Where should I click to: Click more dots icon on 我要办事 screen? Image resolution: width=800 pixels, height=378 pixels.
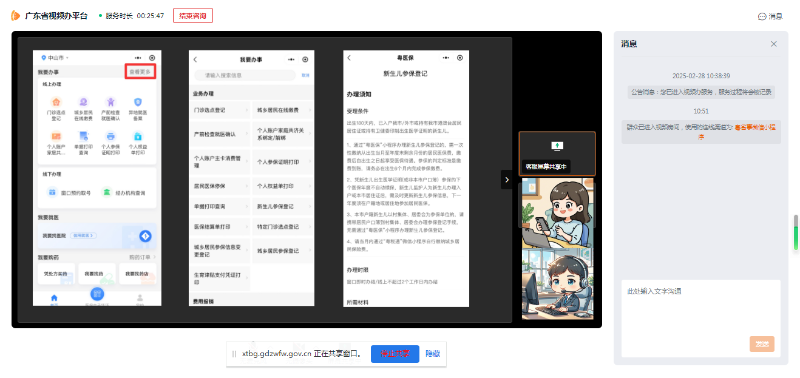tap(291, 60)
